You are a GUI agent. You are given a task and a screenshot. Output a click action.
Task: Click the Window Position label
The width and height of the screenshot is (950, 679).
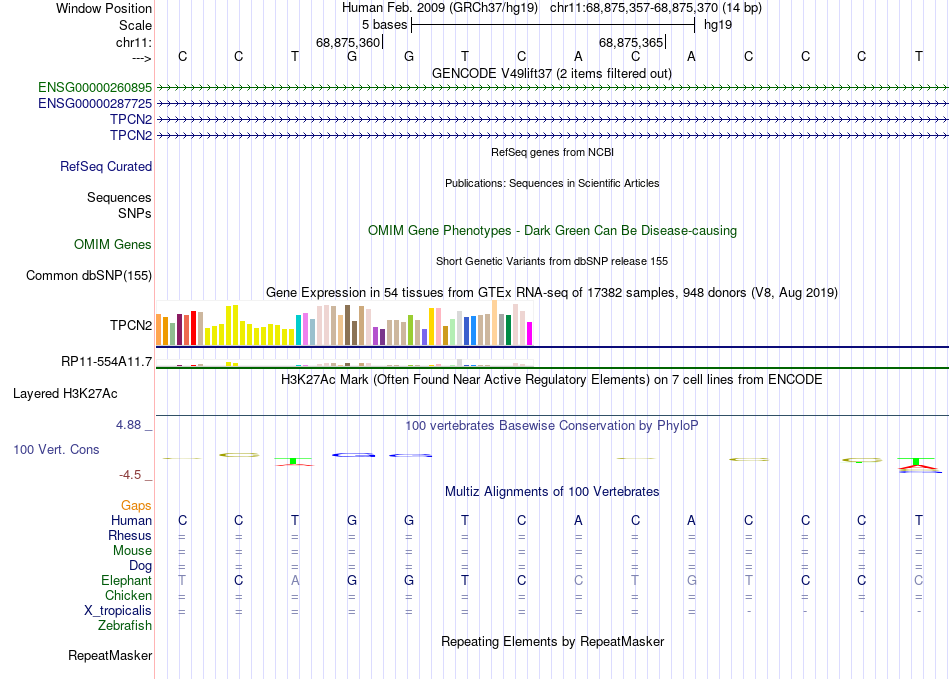click(x=104, y=8)
